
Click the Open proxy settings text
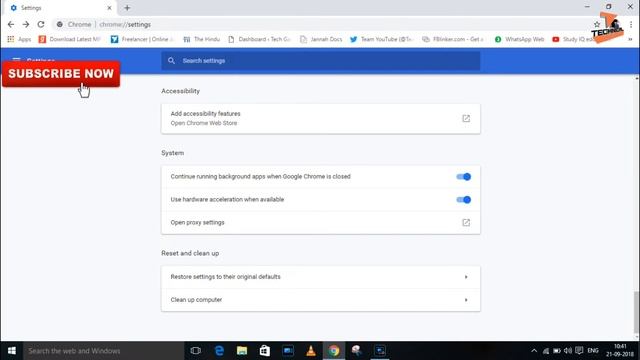(198, 222)
